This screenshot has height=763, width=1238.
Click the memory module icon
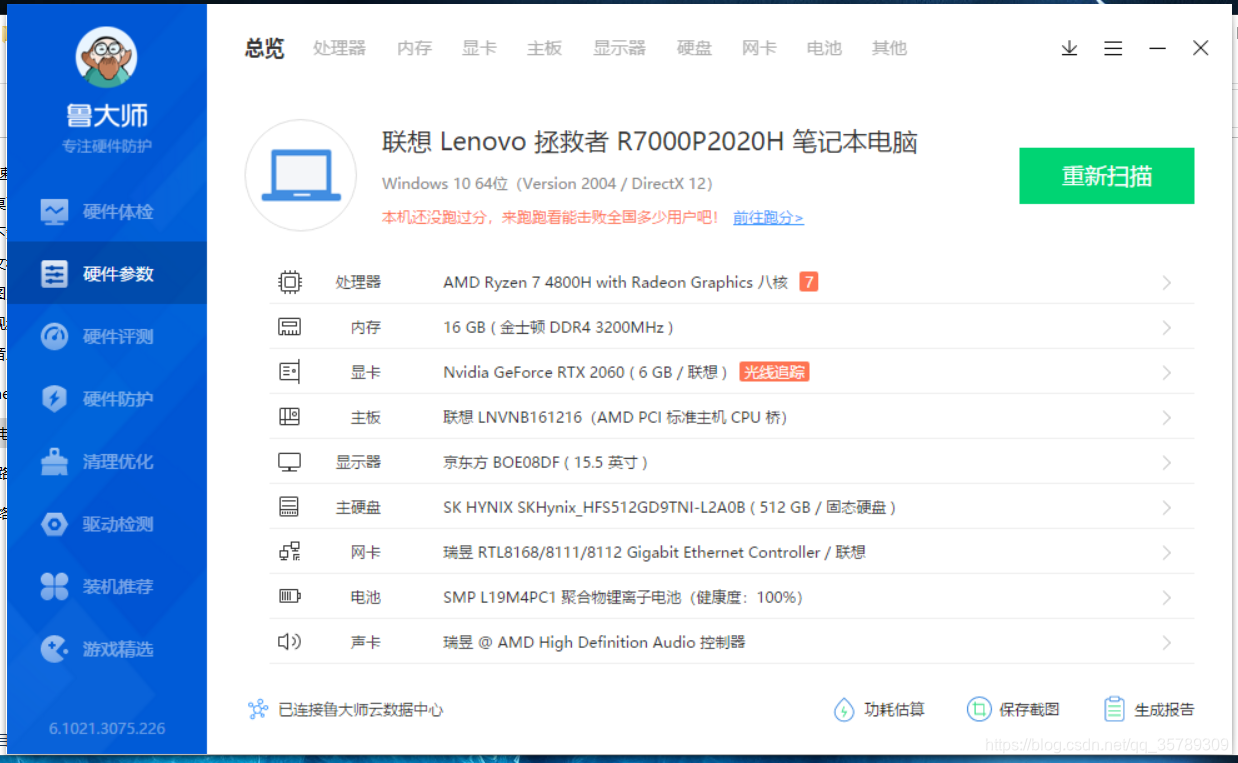[x=289, y=327]
